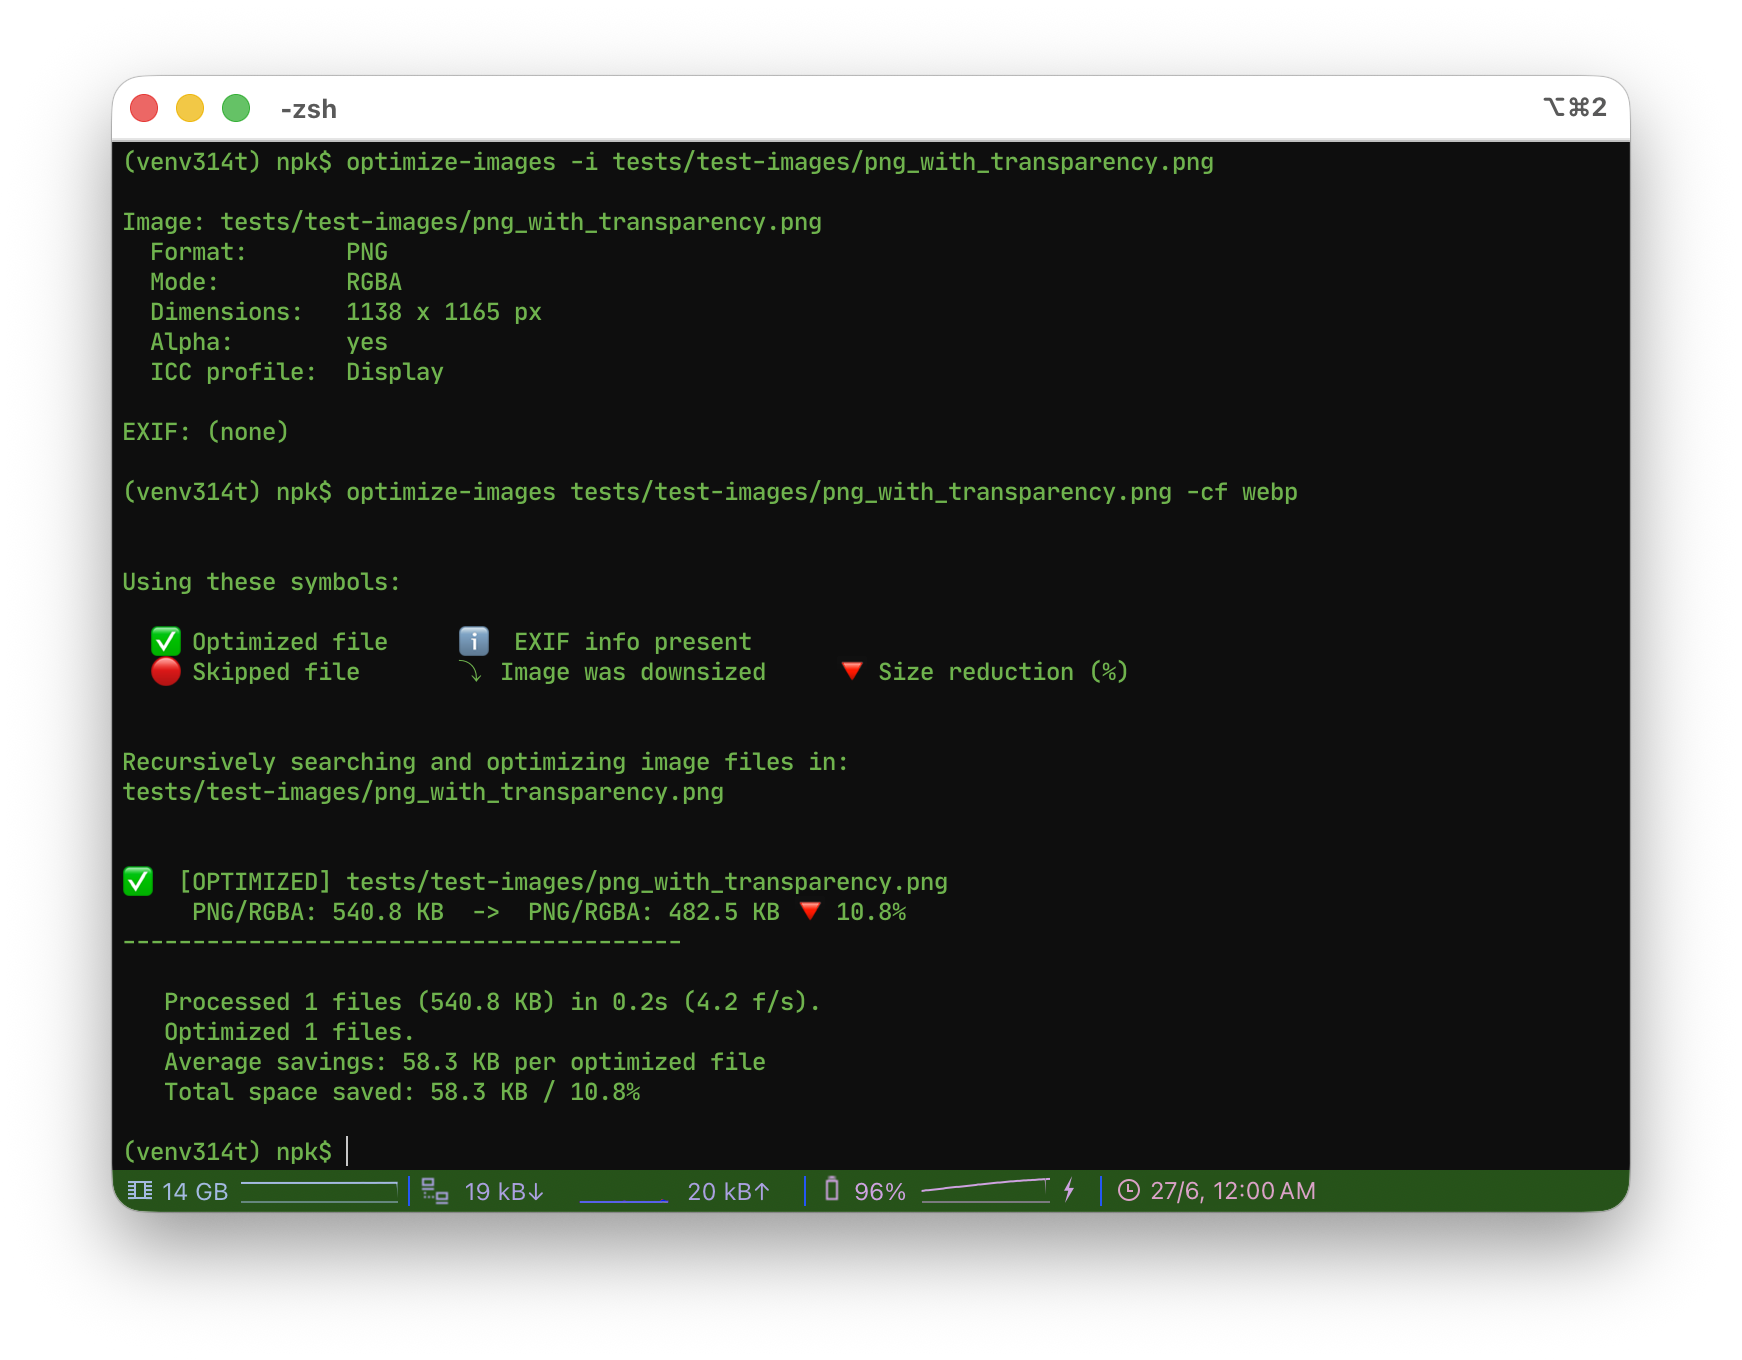
Task: Click the green checkmark beside Optimized file
Action: coord(166,641)
